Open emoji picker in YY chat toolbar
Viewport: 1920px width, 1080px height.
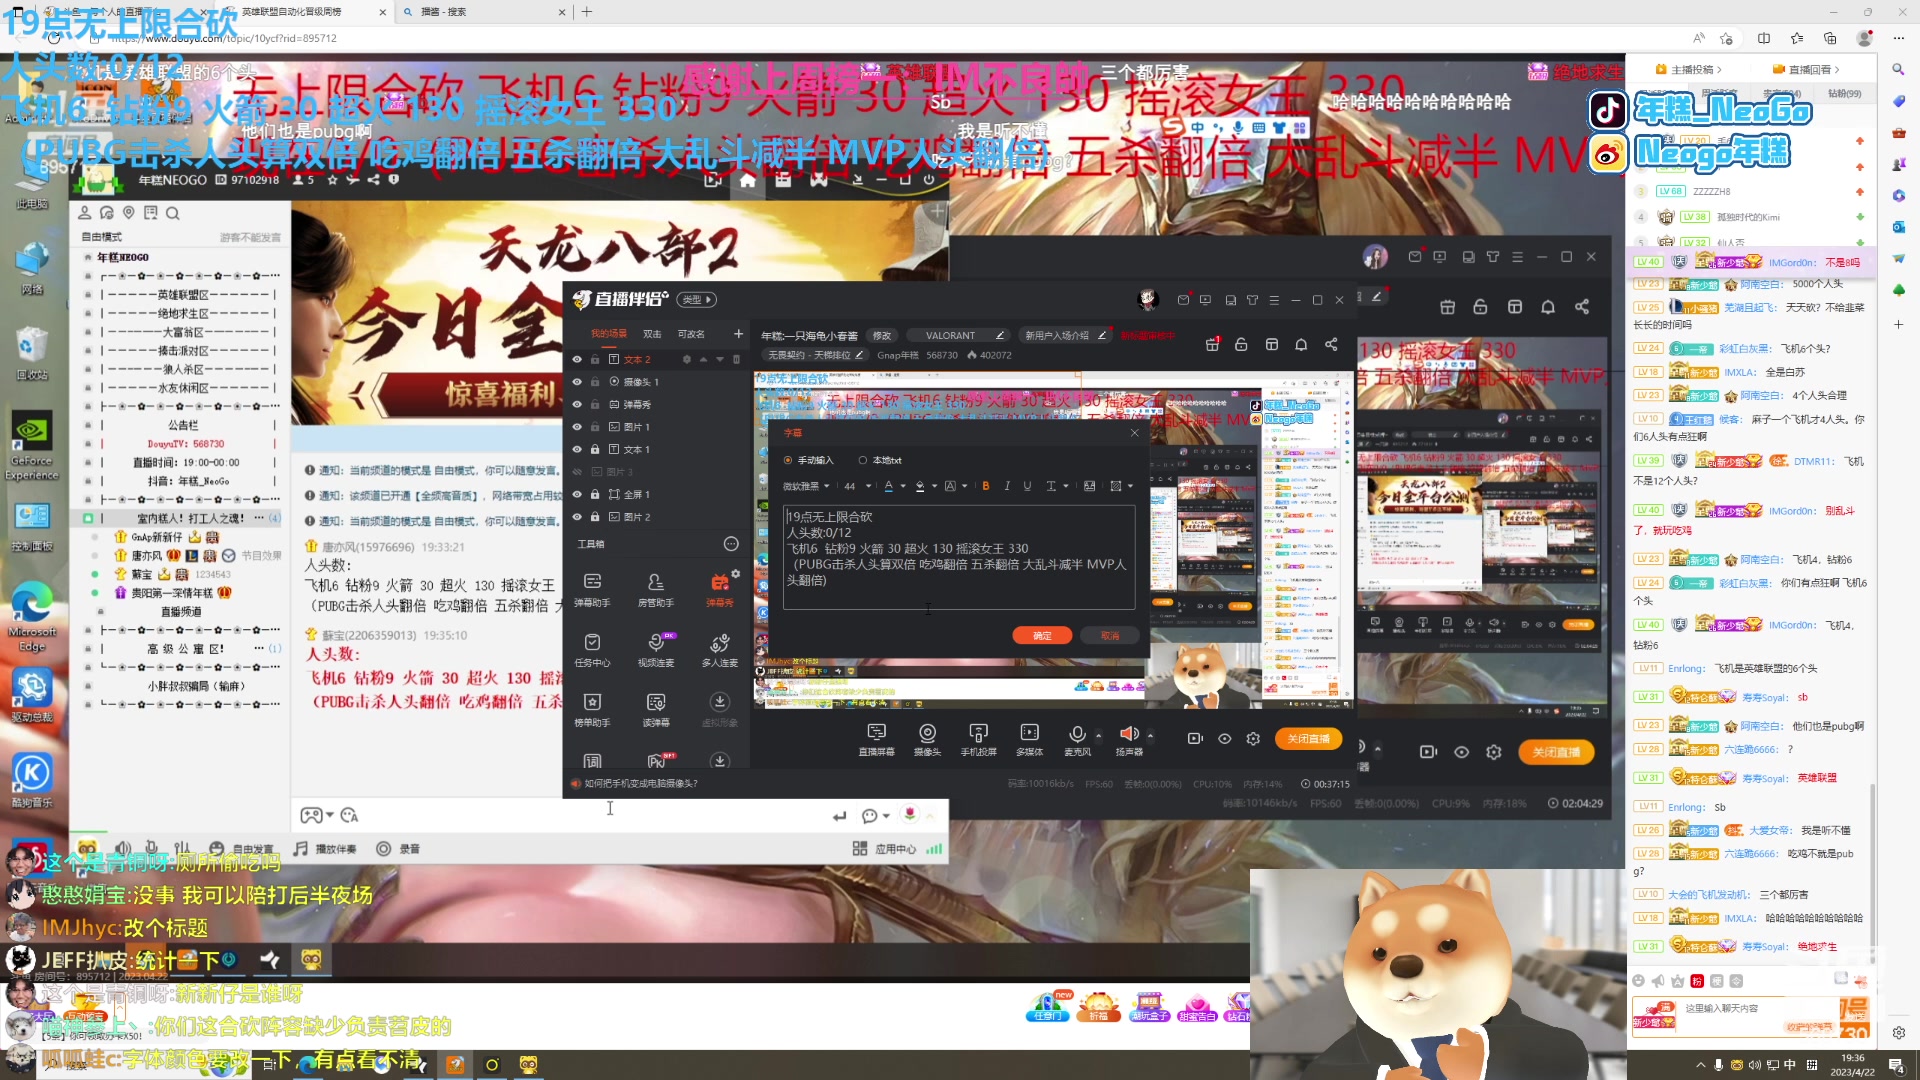pos(349,815)
